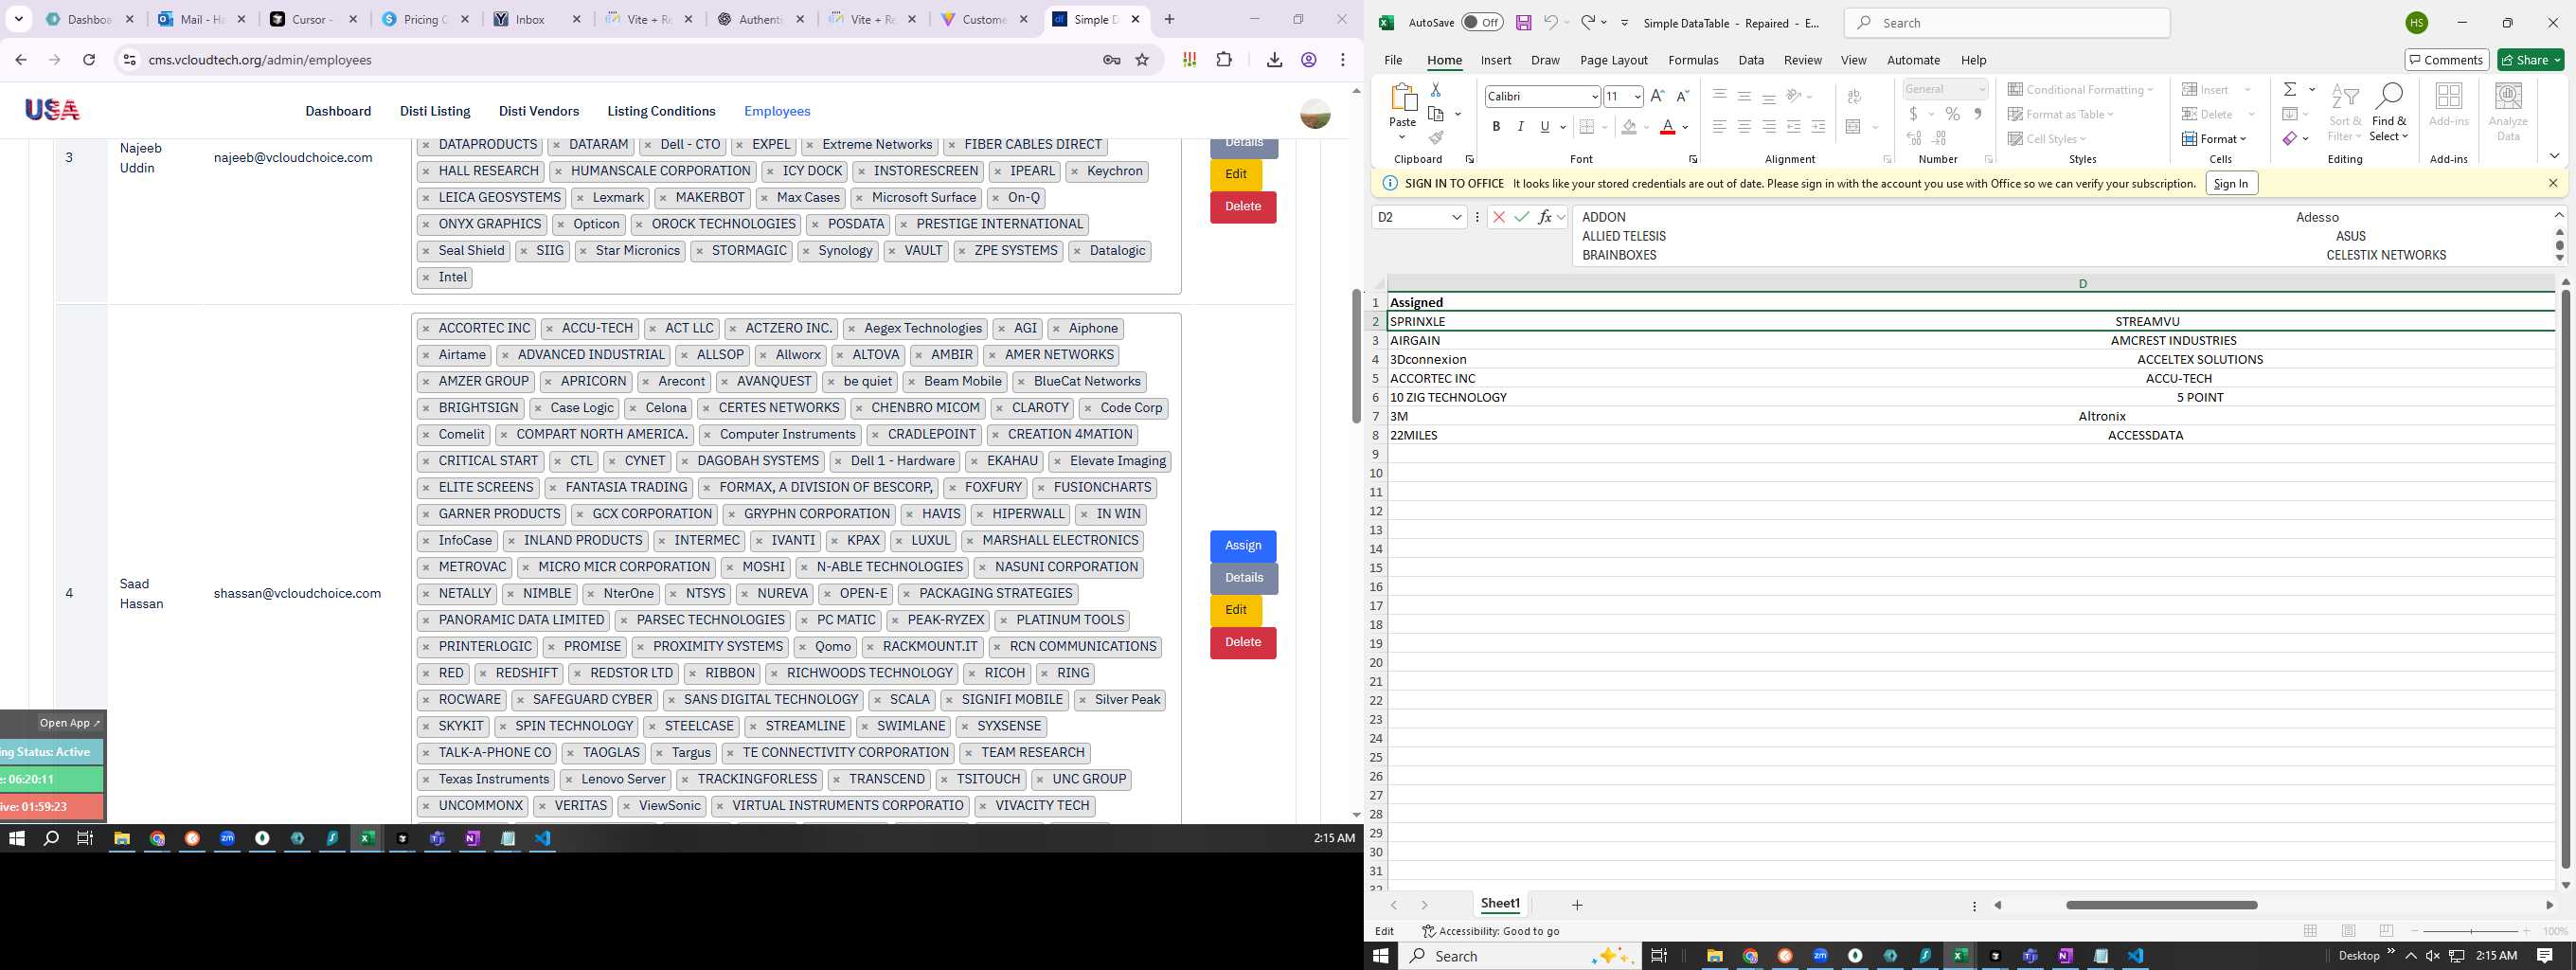
Task: Bookmark the page with Chrome star icon
Action: [x=1142, y=60]
